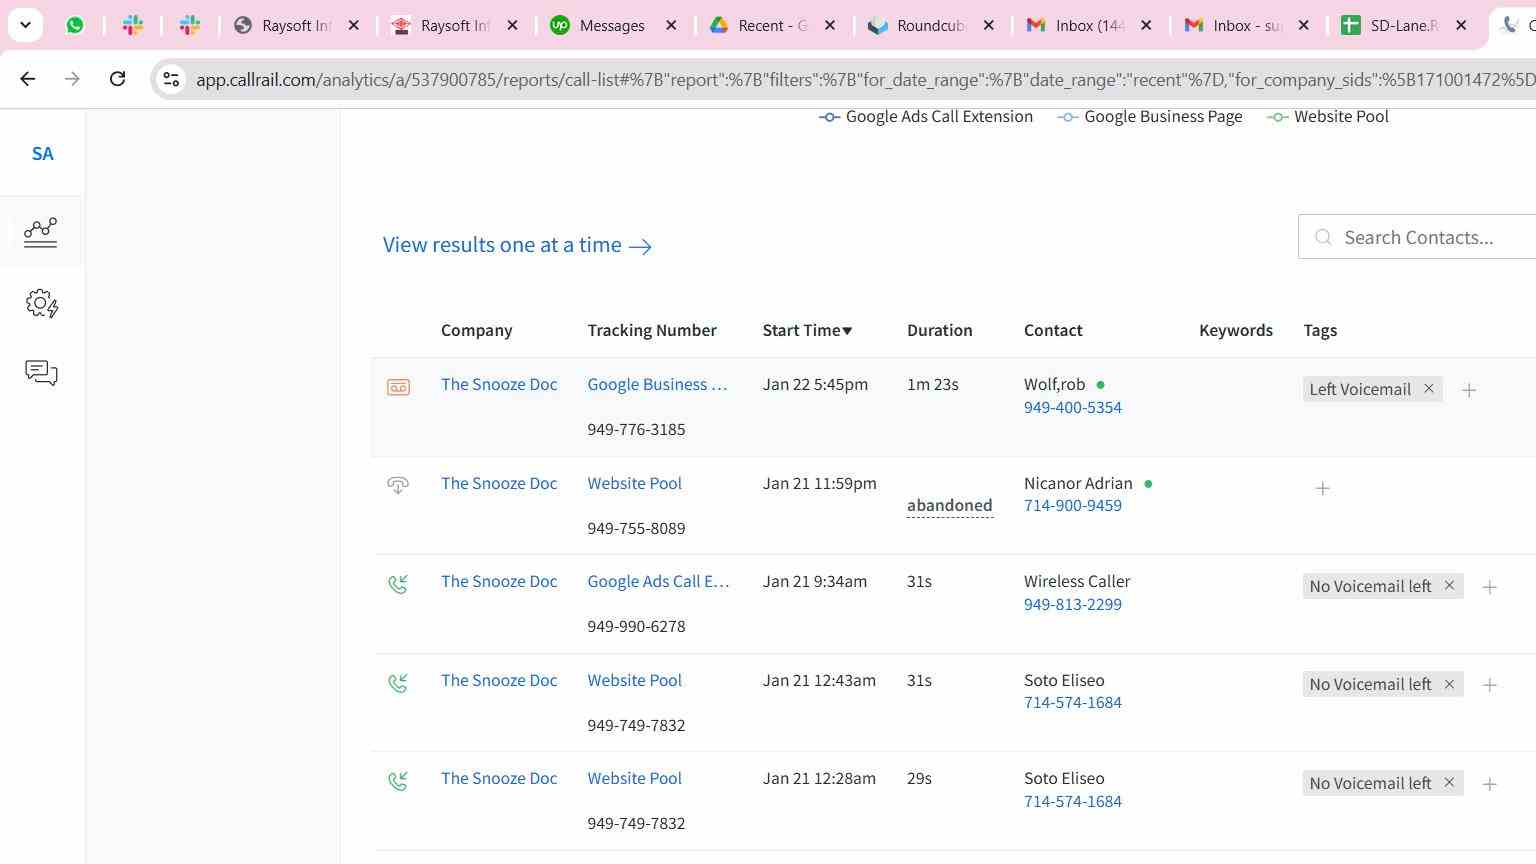Close the Recent Google Drive tab
The height and width of the screenshot is (864, 1536).
tap(830, 25)
